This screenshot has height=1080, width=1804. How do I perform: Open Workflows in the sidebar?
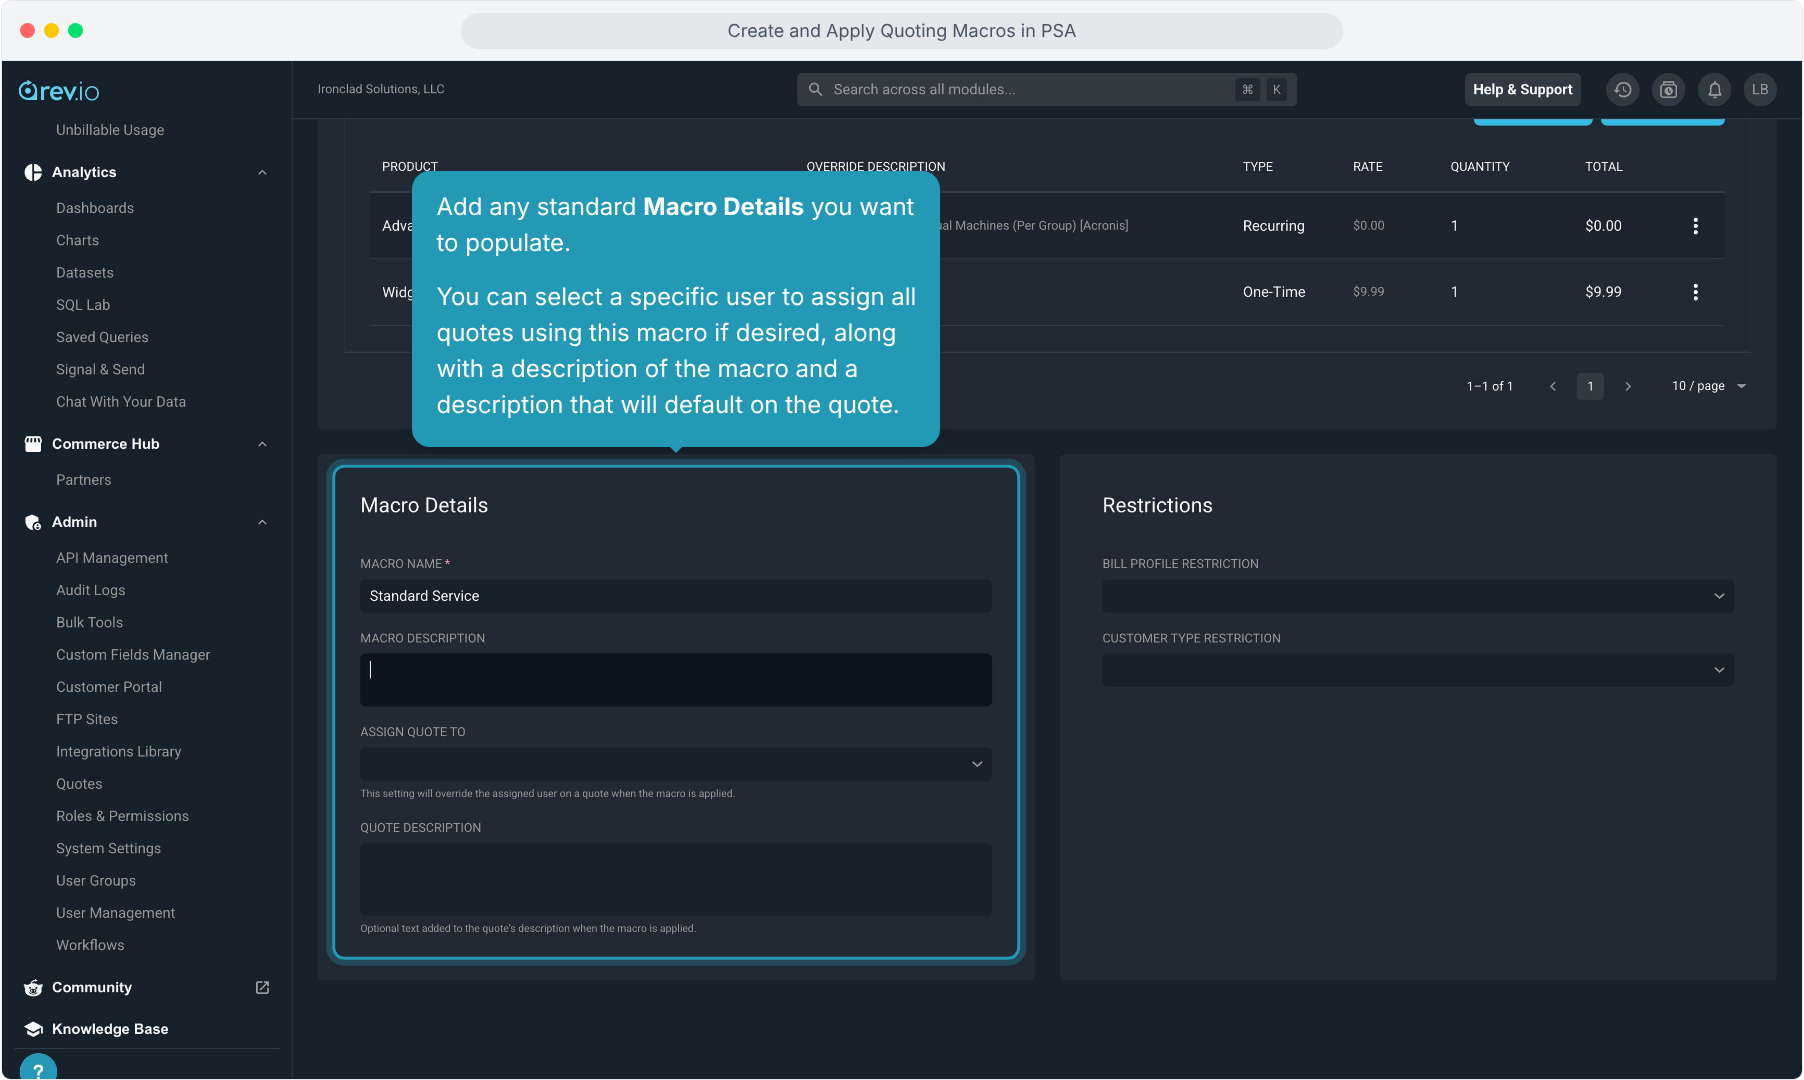pyautogui.click(x=90, y=945)
